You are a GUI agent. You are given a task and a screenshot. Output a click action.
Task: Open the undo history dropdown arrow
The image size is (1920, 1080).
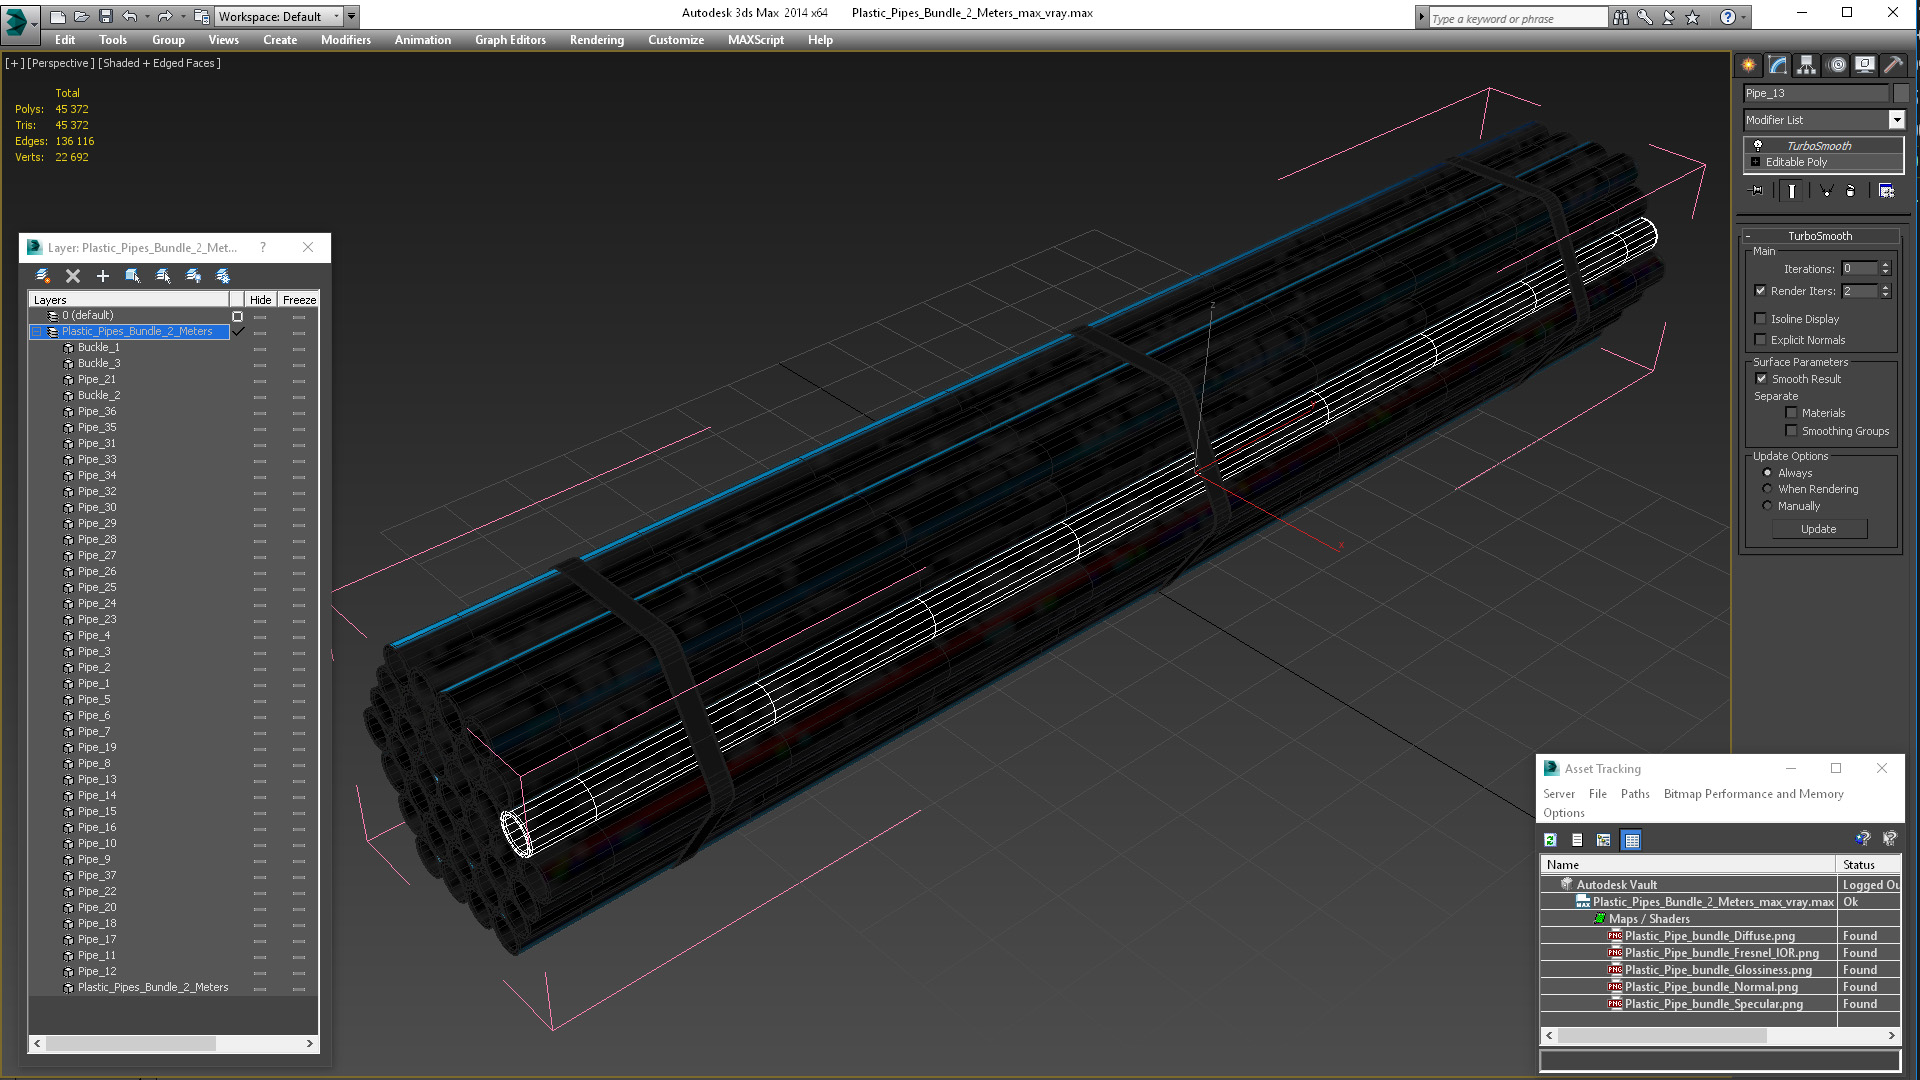click(x=146, y=16)
